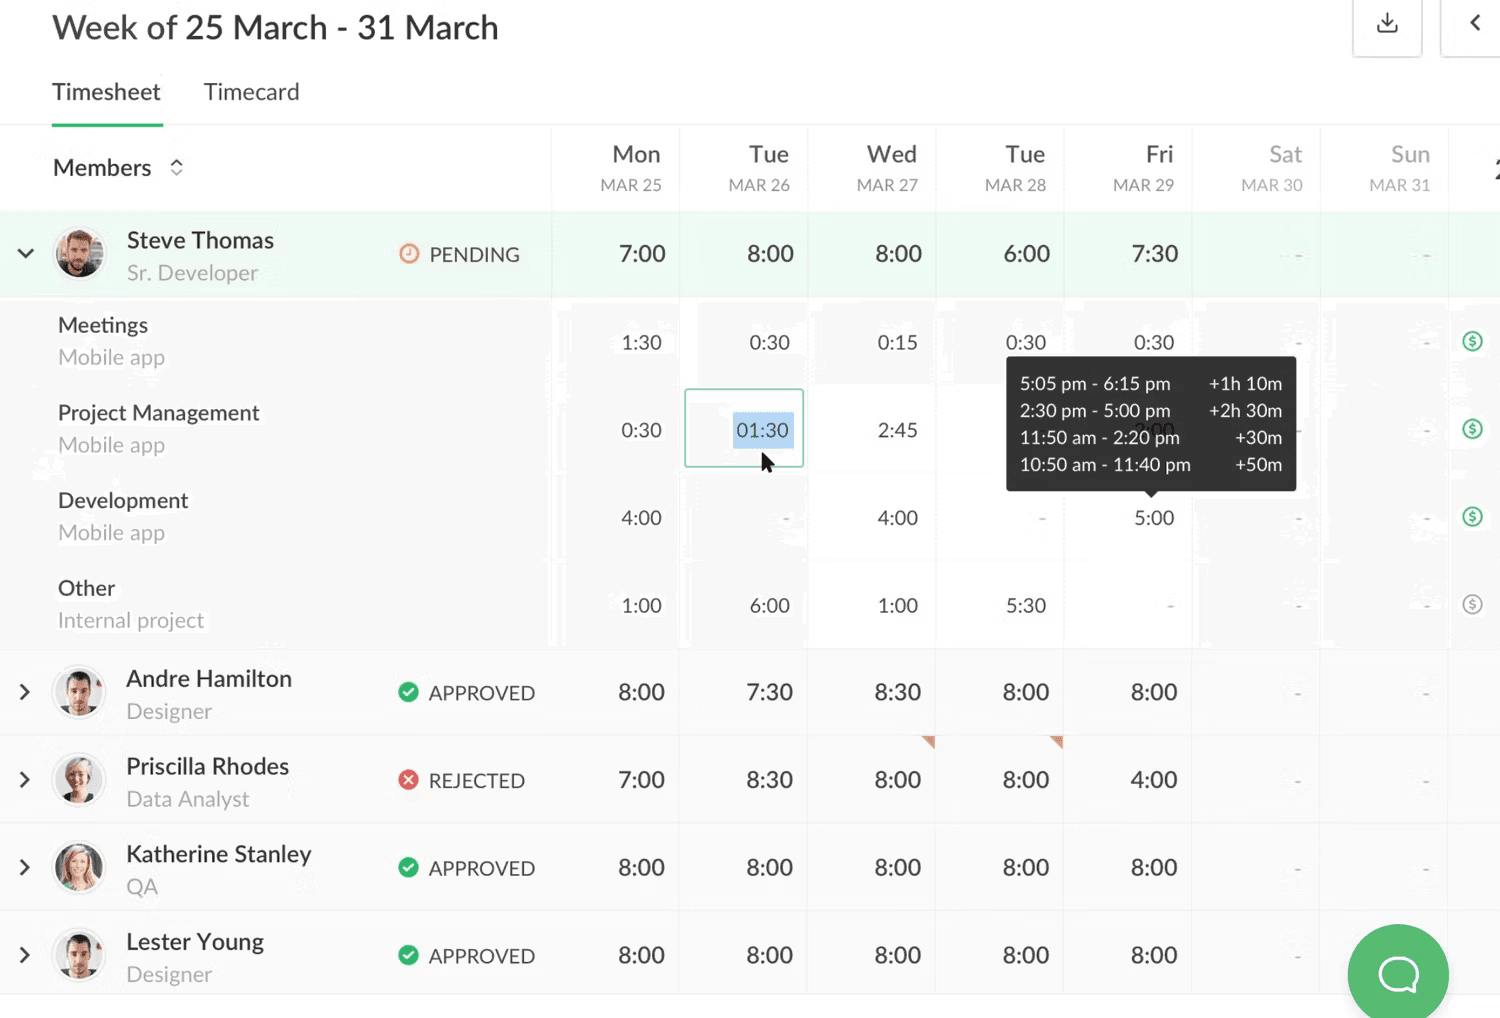Click Katherine Stanley's avatar
1500x1018 pixels.
tap(79, 867)
